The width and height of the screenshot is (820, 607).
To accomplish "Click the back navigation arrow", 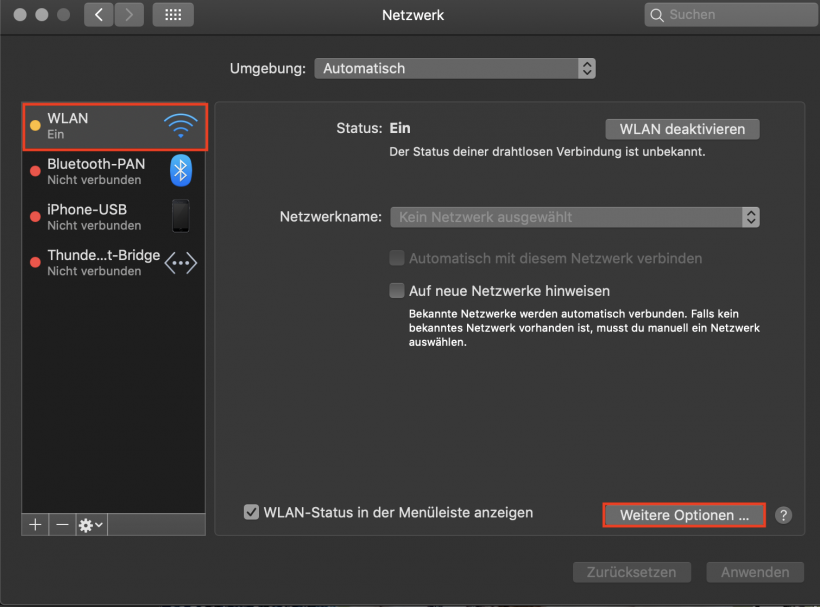I will (97, 15).
